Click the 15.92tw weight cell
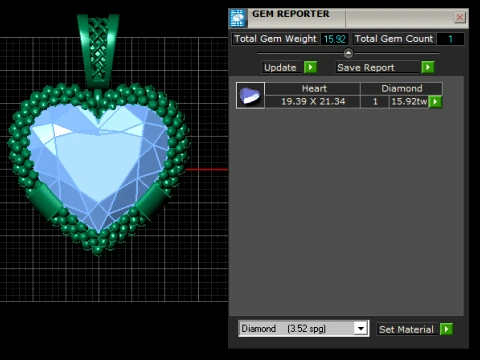The image size is (480, 360). tap(409, 102)
